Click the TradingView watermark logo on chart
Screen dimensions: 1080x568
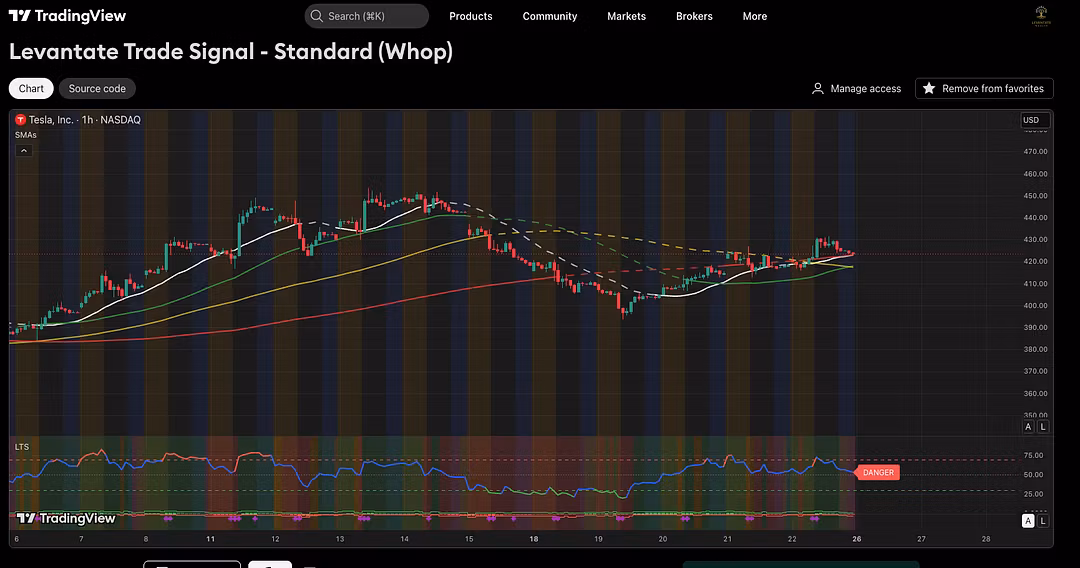click(x=66, y=518)
